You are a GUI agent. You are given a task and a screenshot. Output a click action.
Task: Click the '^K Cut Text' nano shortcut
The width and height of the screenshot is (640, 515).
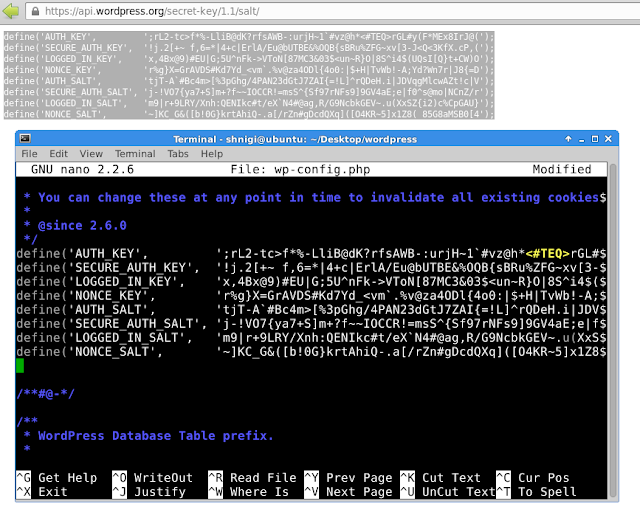440,478
